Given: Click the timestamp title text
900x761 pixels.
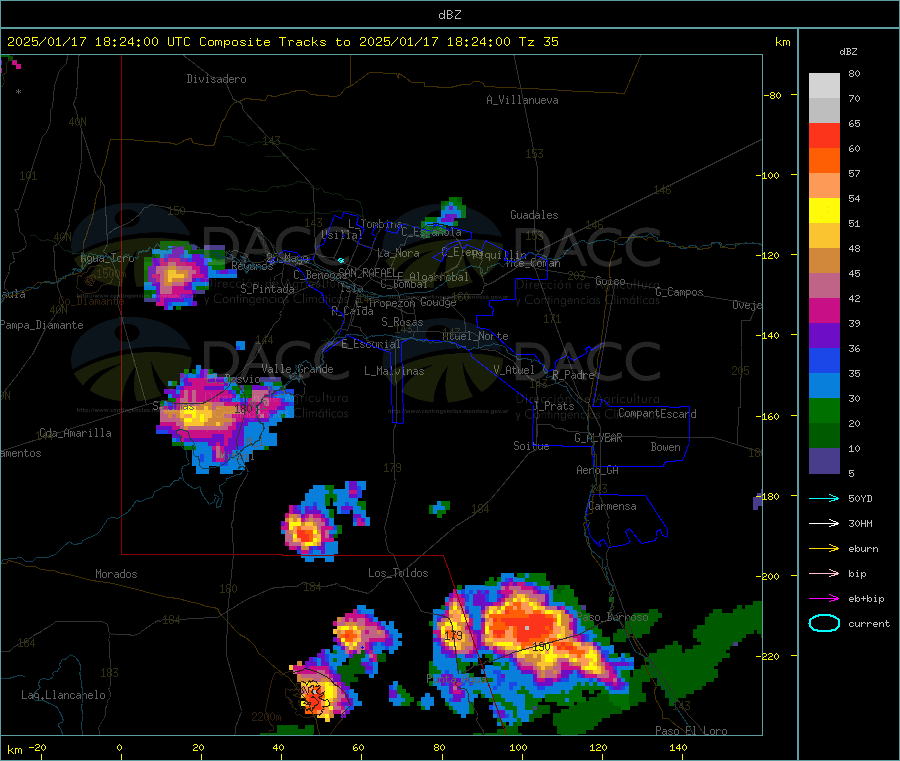Looking at the screenshot, I should pos(283,42).
